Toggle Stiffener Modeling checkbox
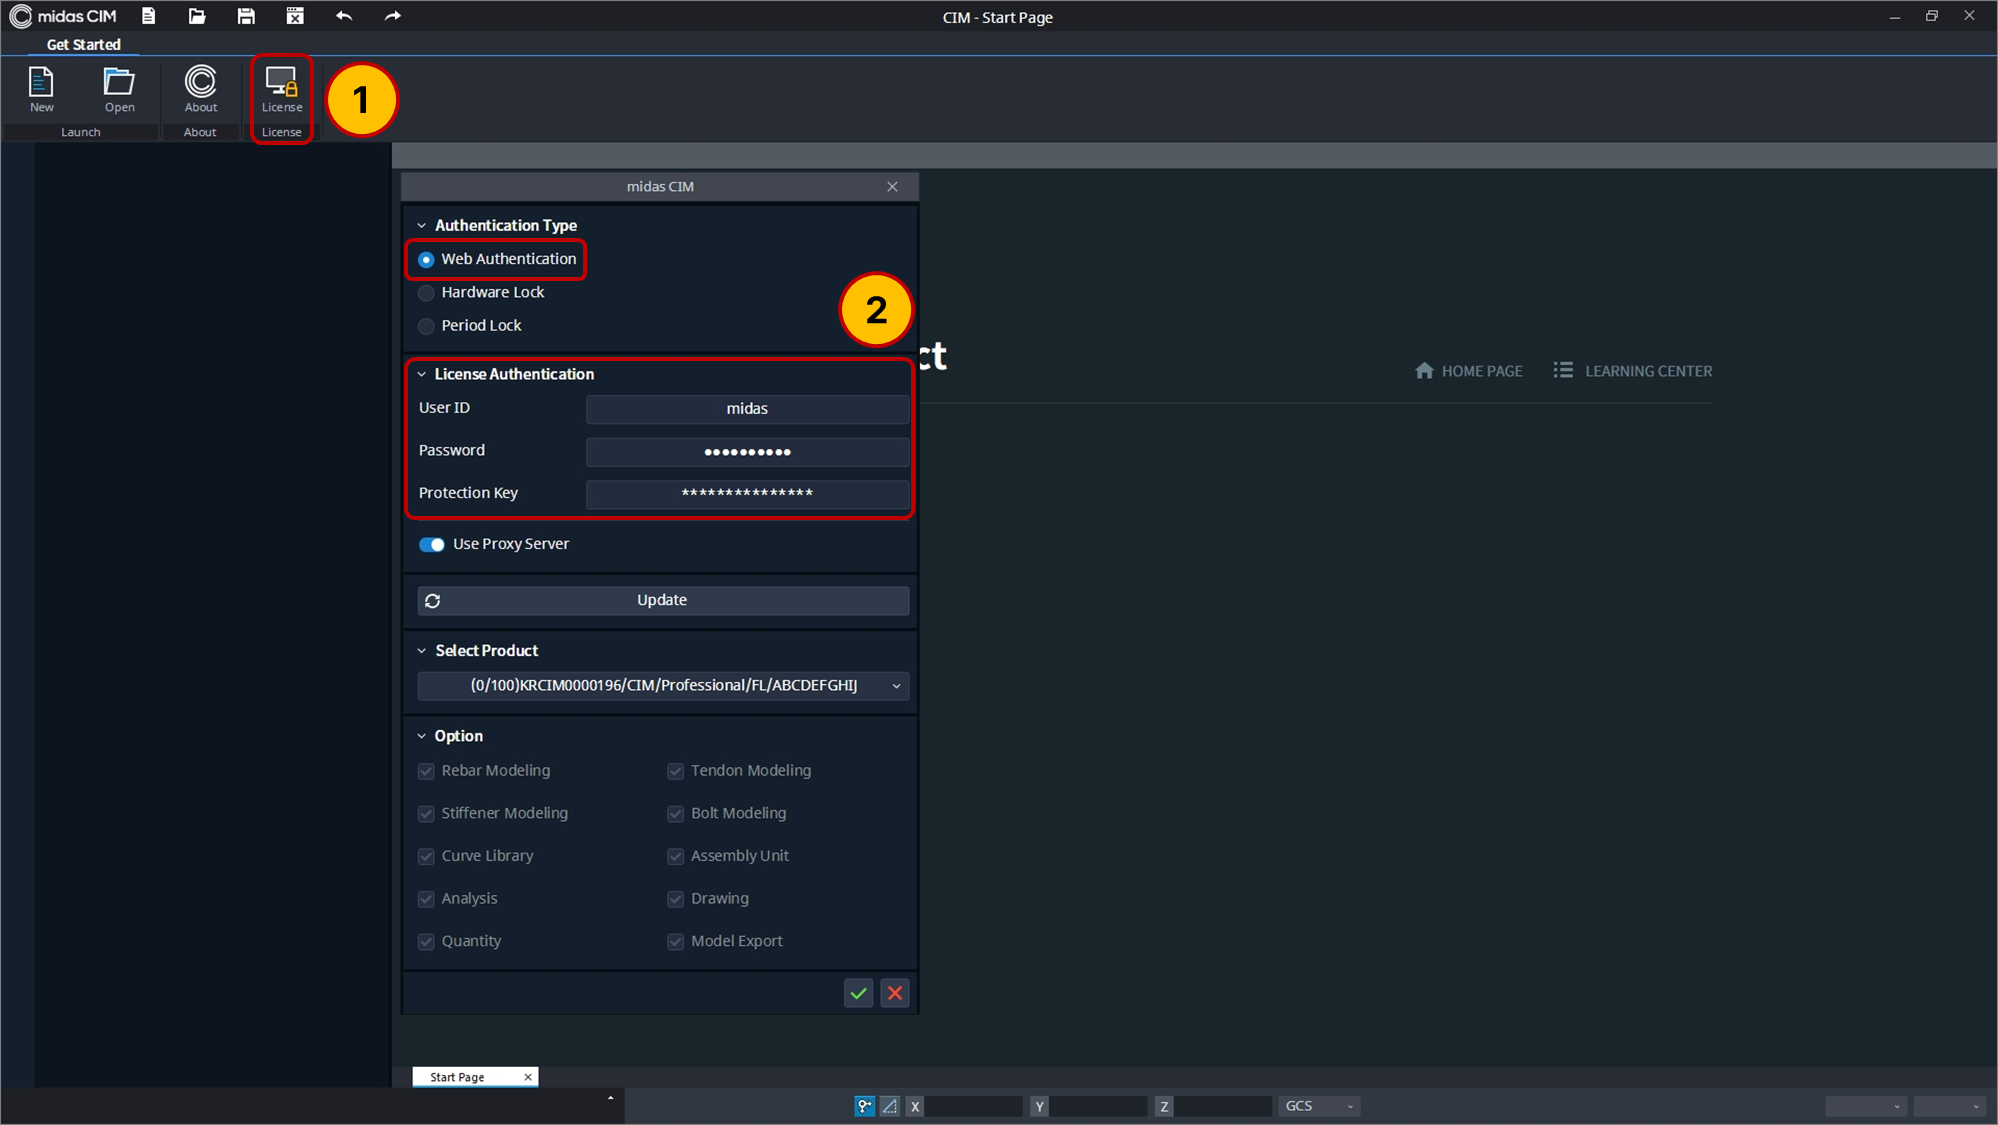The height and width of the screenshot is (1125, 1998). click(x=426, y=814)
